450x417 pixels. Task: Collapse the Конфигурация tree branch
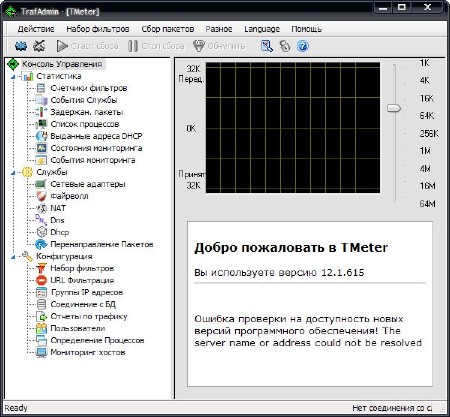[x=13, y=257]
